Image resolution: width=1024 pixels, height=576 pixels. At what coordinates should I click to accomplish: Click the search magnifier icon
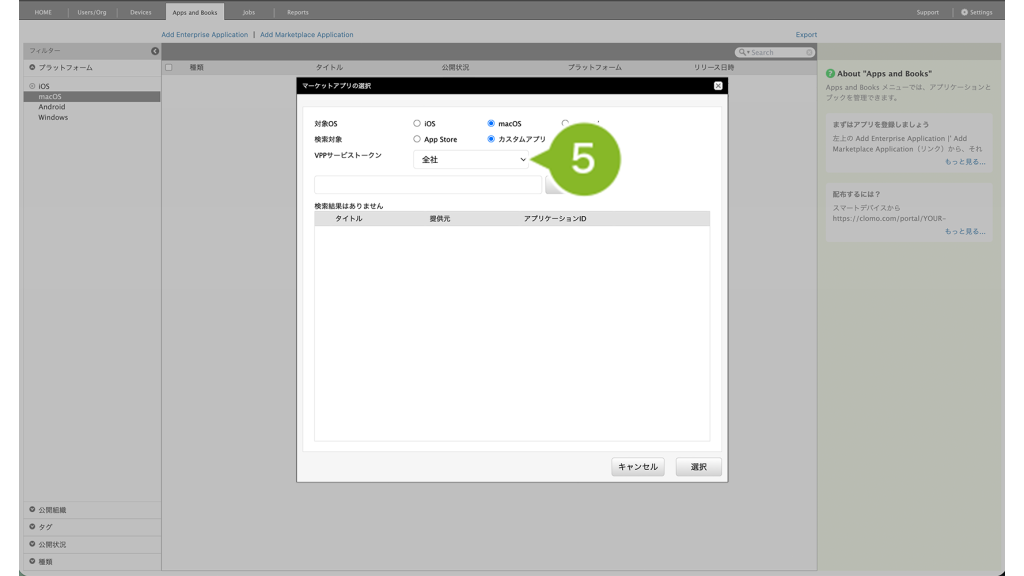743,52
